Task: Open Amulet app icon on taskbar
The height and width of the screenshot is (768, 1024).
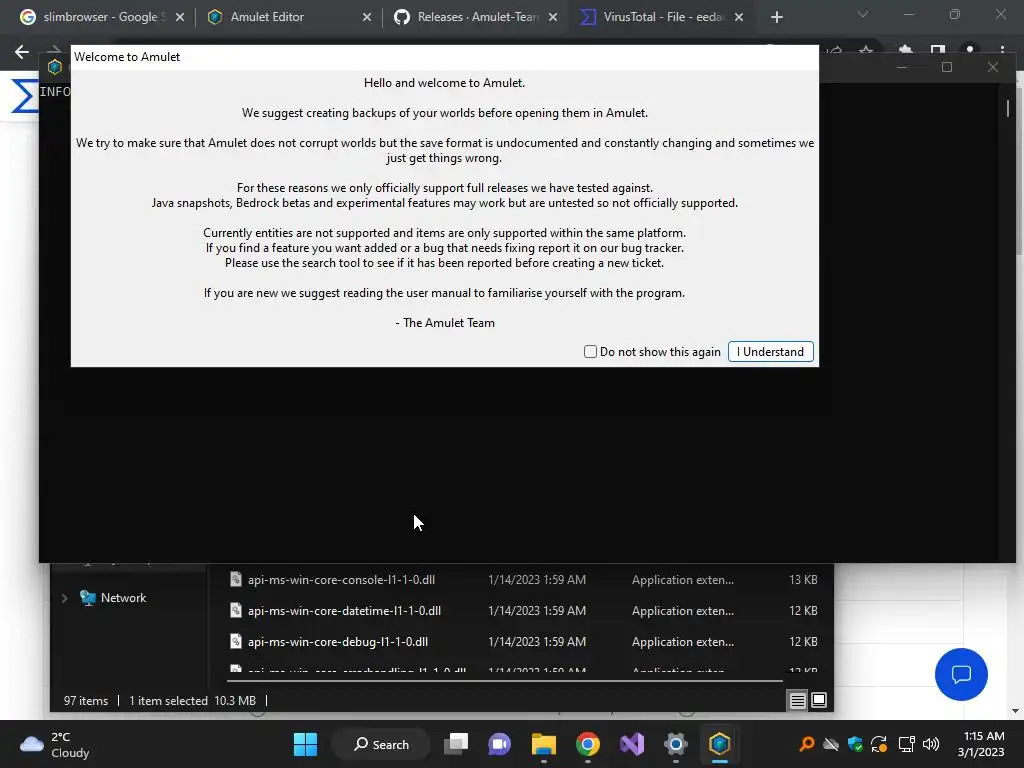Action: 719,744
